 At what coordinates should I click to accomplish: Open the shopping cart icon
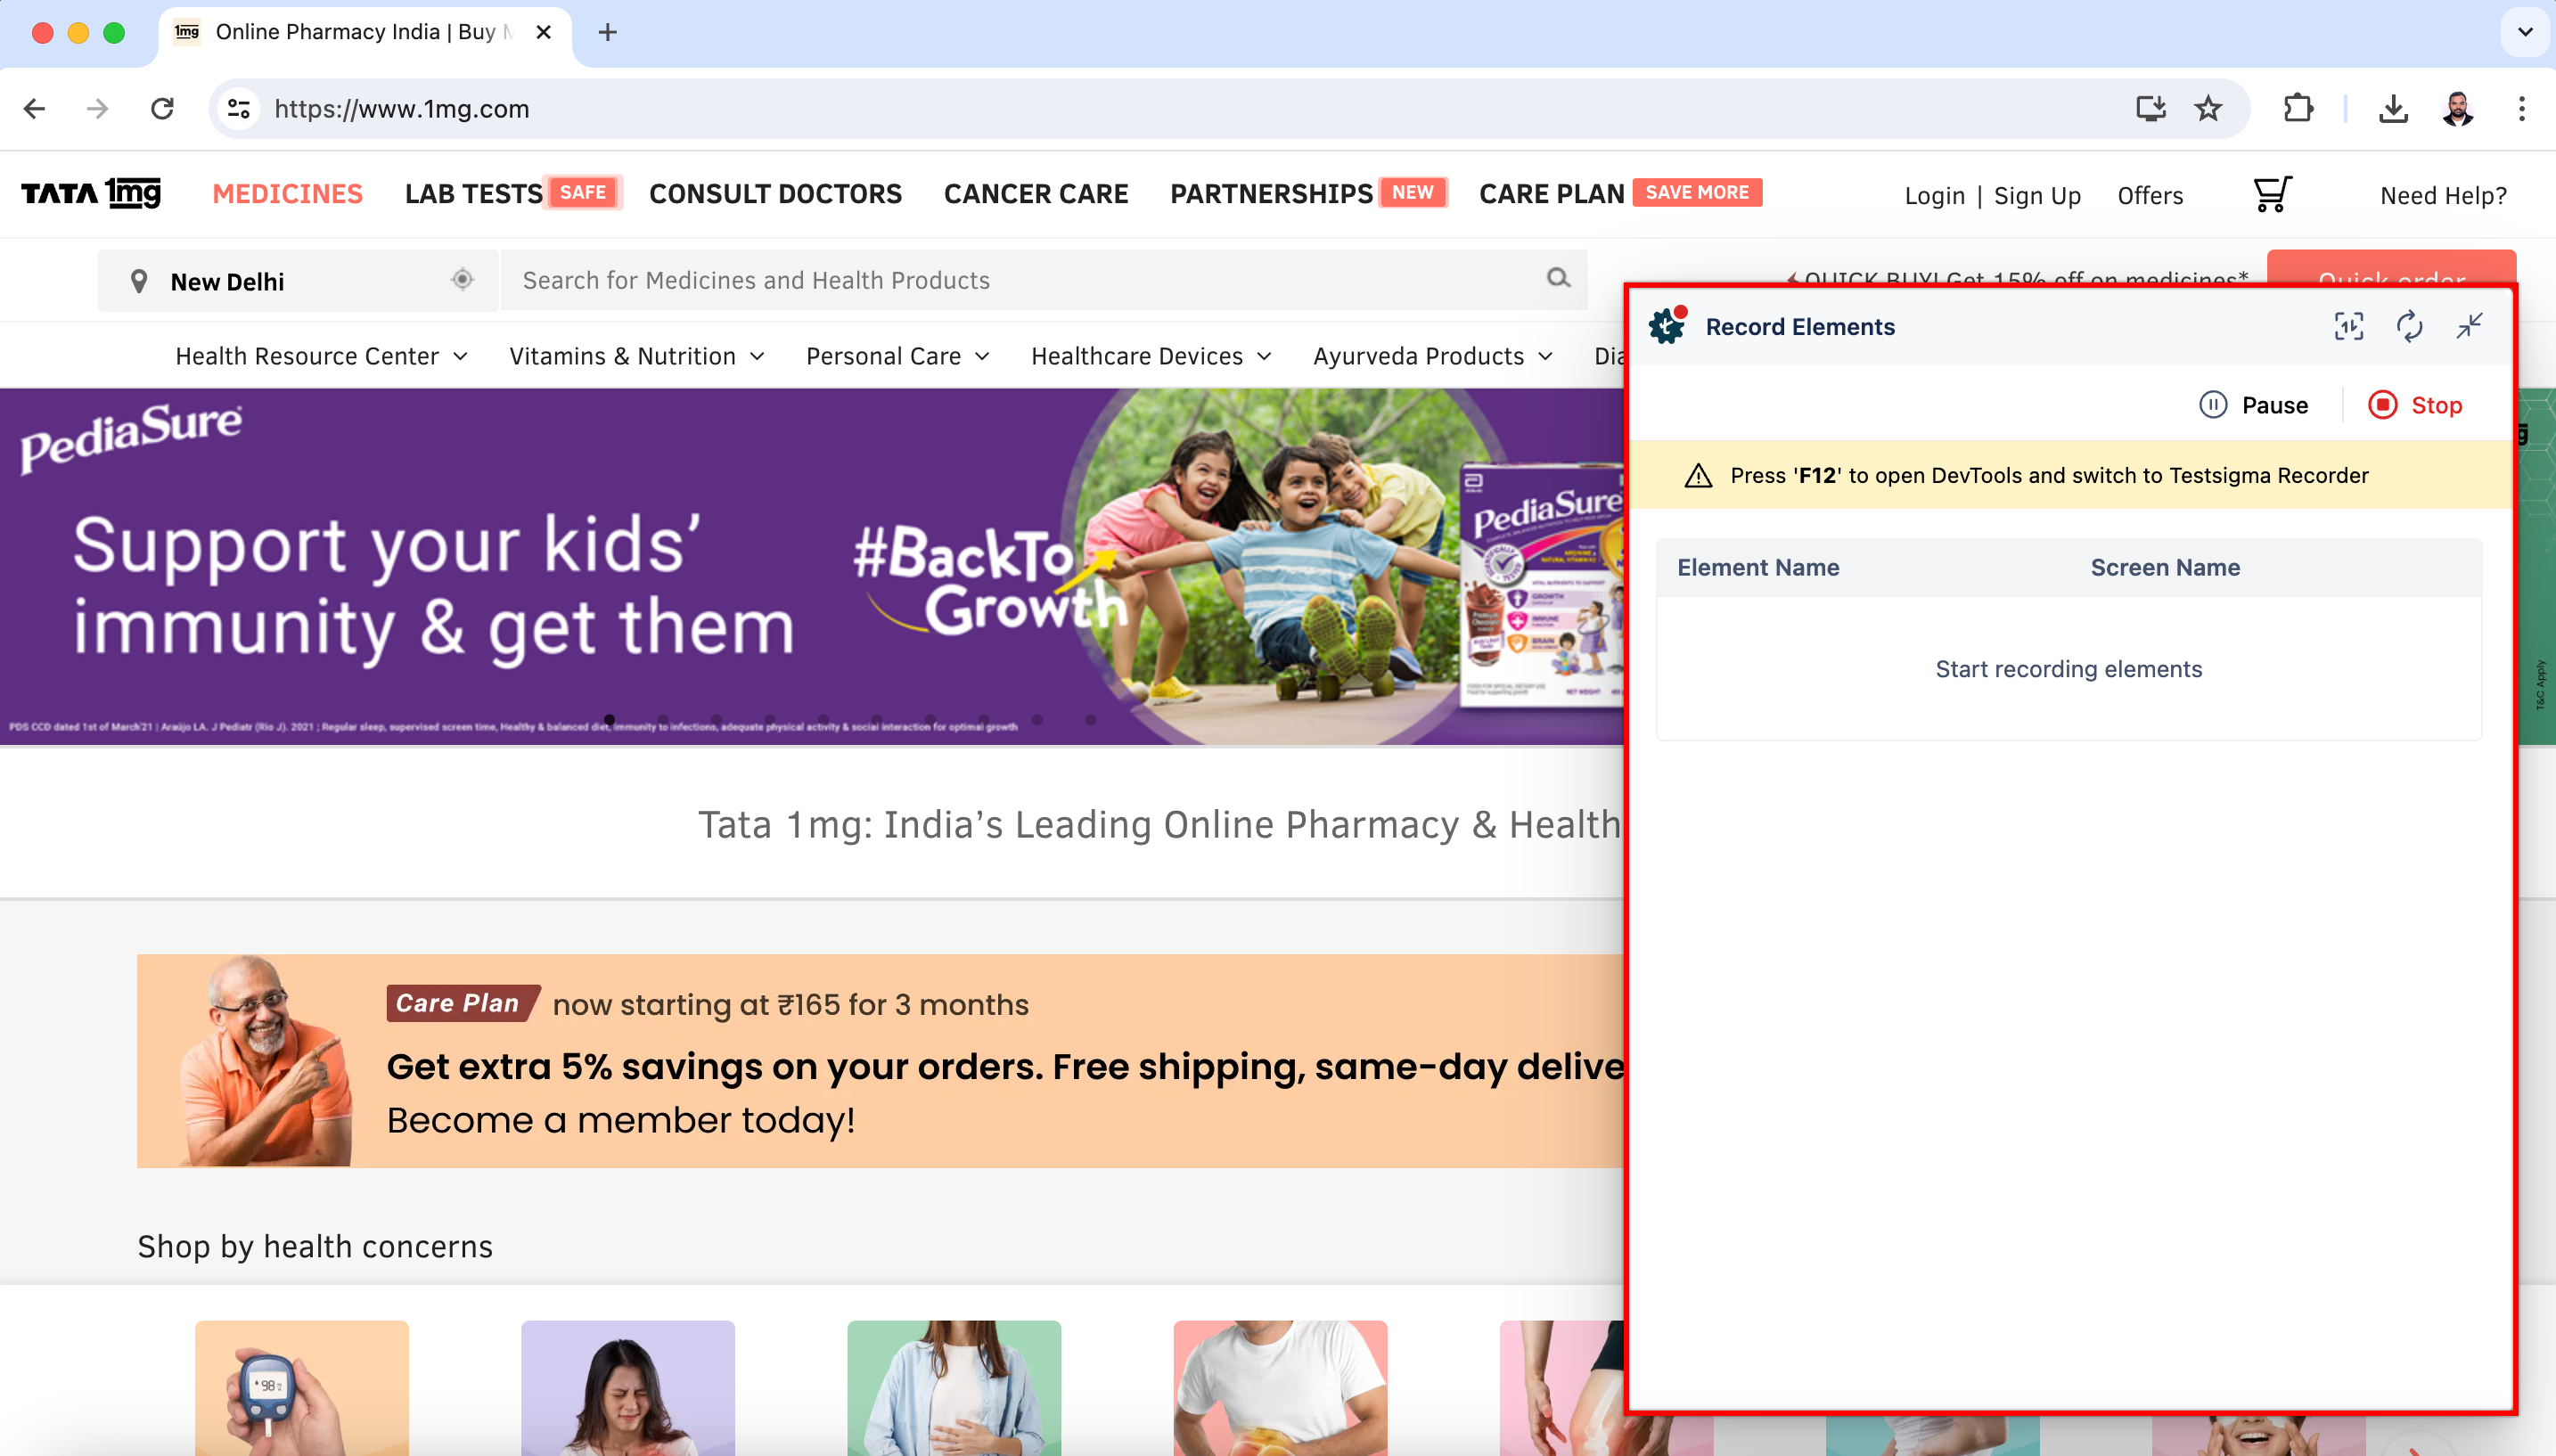pos(2271,194)
